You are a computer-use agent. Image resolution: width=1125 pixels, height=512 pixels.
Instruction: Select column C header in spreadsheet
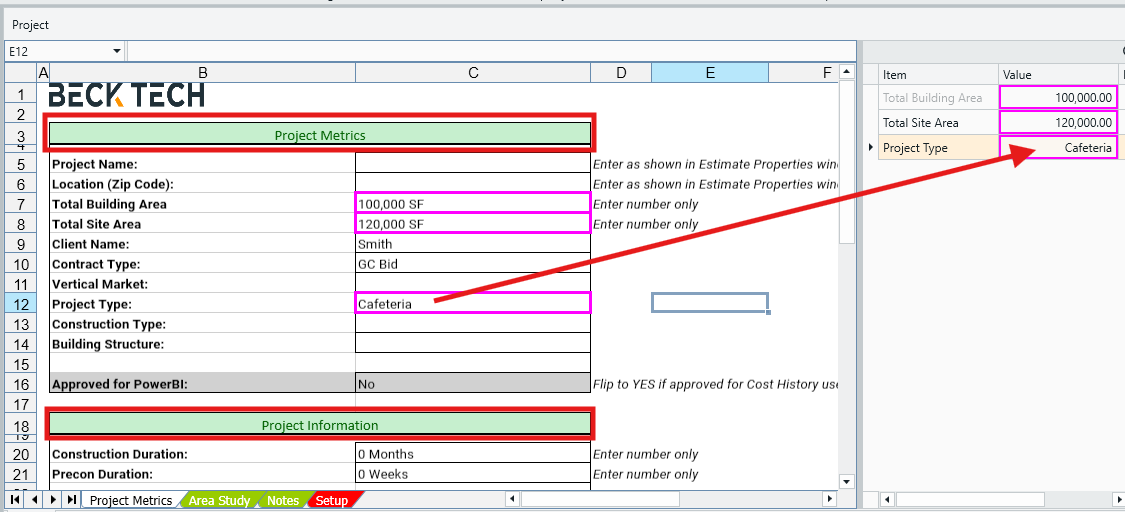click(472, 73)
